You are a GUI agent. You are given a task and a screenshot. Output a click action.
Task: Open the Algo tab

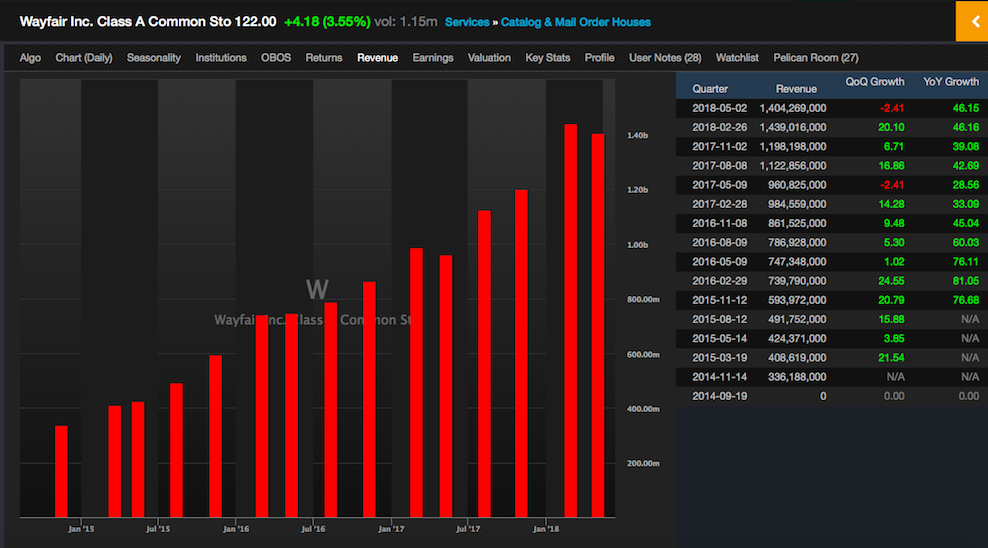pyautogui.click(x=30, y=58)
